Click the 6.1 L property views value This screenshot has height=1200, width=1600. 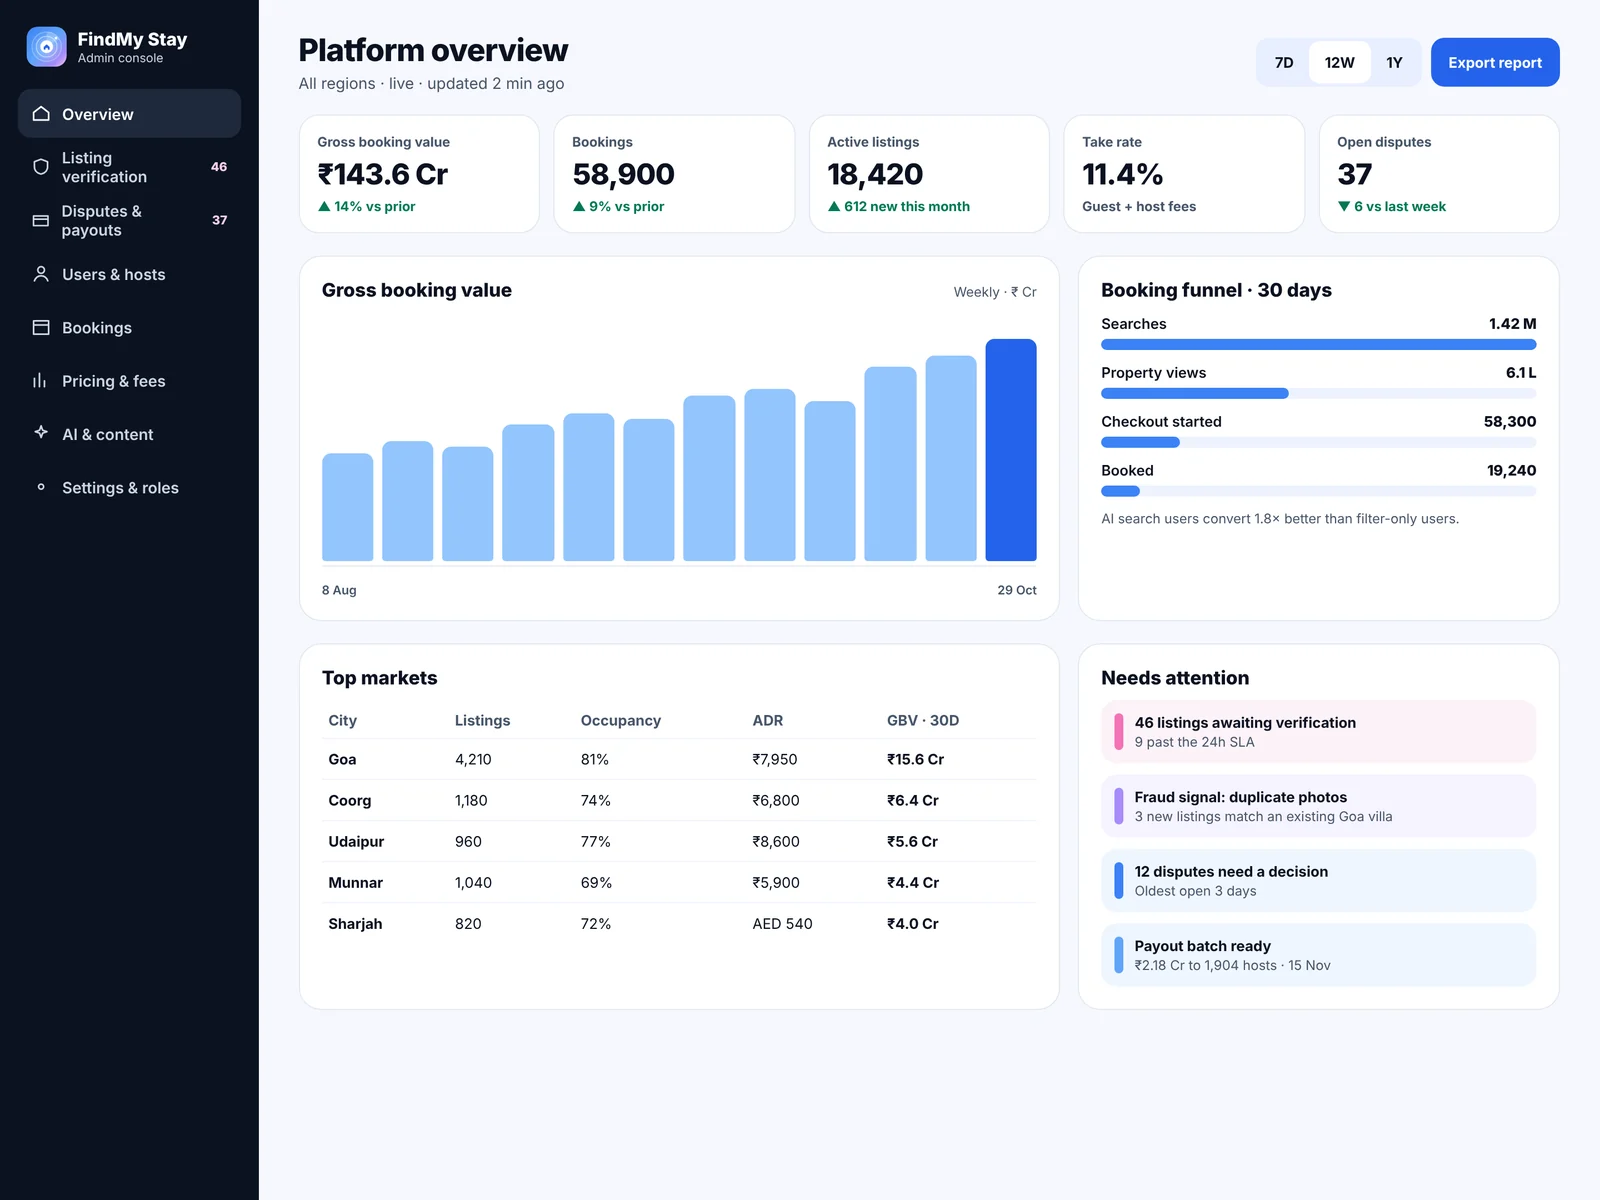(x=1521, y=372)
